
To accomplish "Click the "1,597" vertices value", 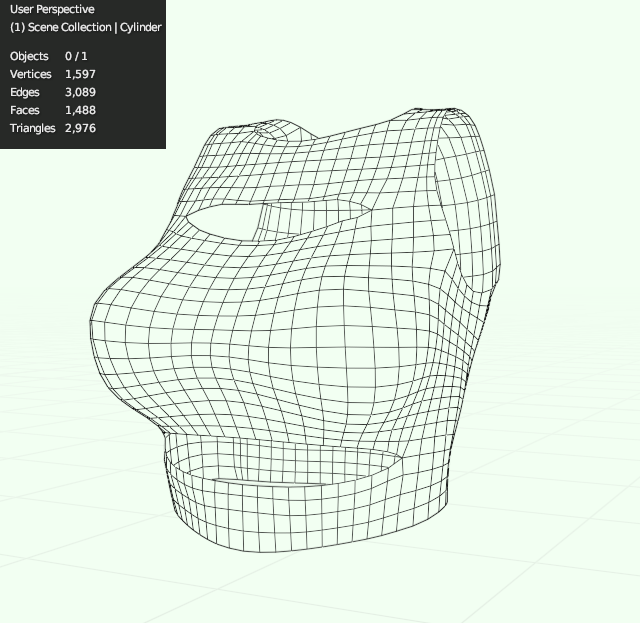I will (80, 74).
